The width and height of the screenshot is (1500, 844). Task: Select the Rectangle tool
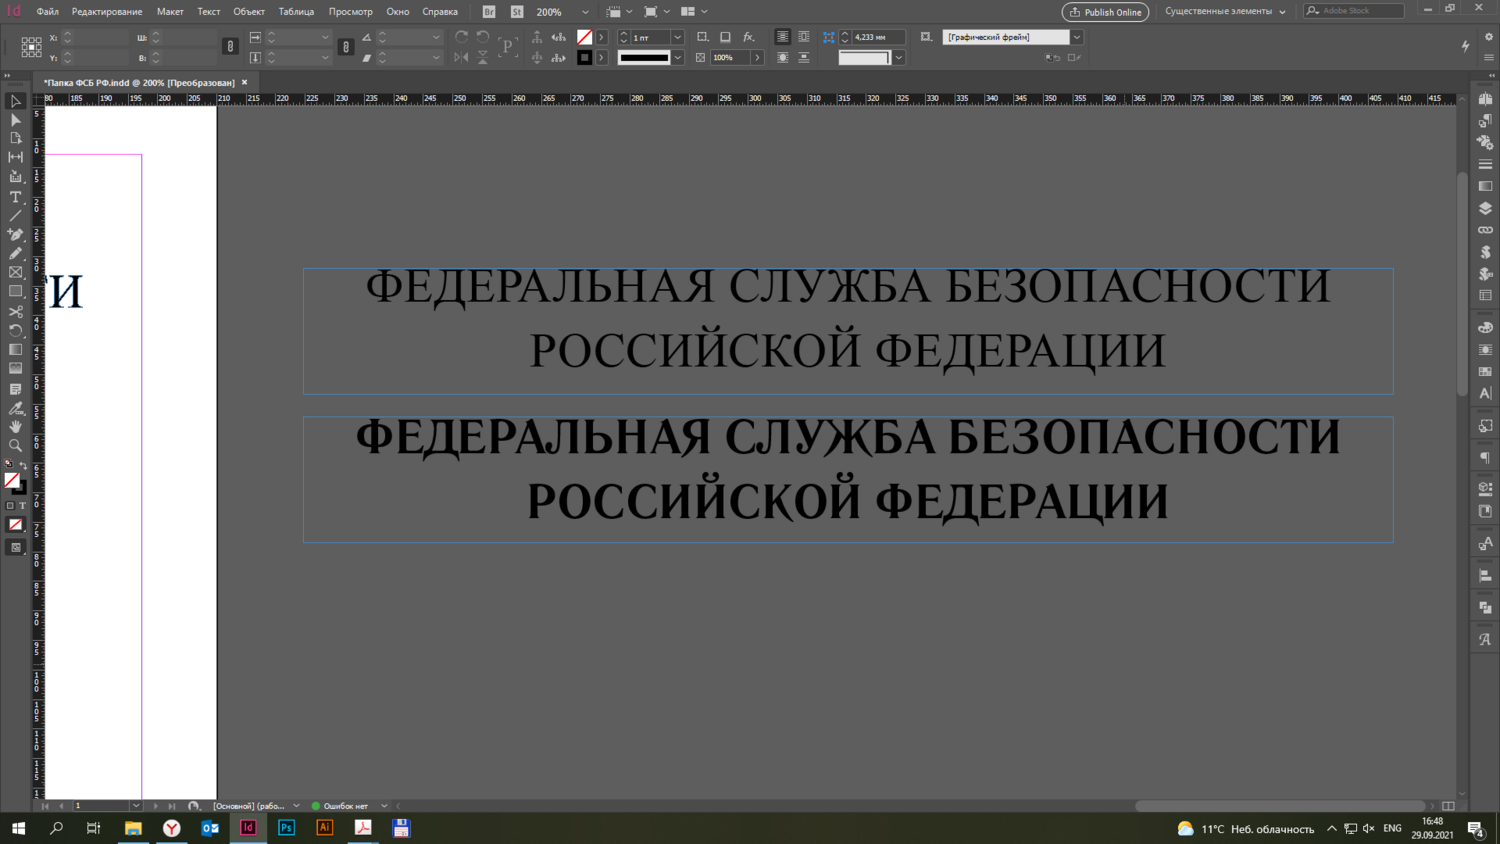(x=15, y=292)
